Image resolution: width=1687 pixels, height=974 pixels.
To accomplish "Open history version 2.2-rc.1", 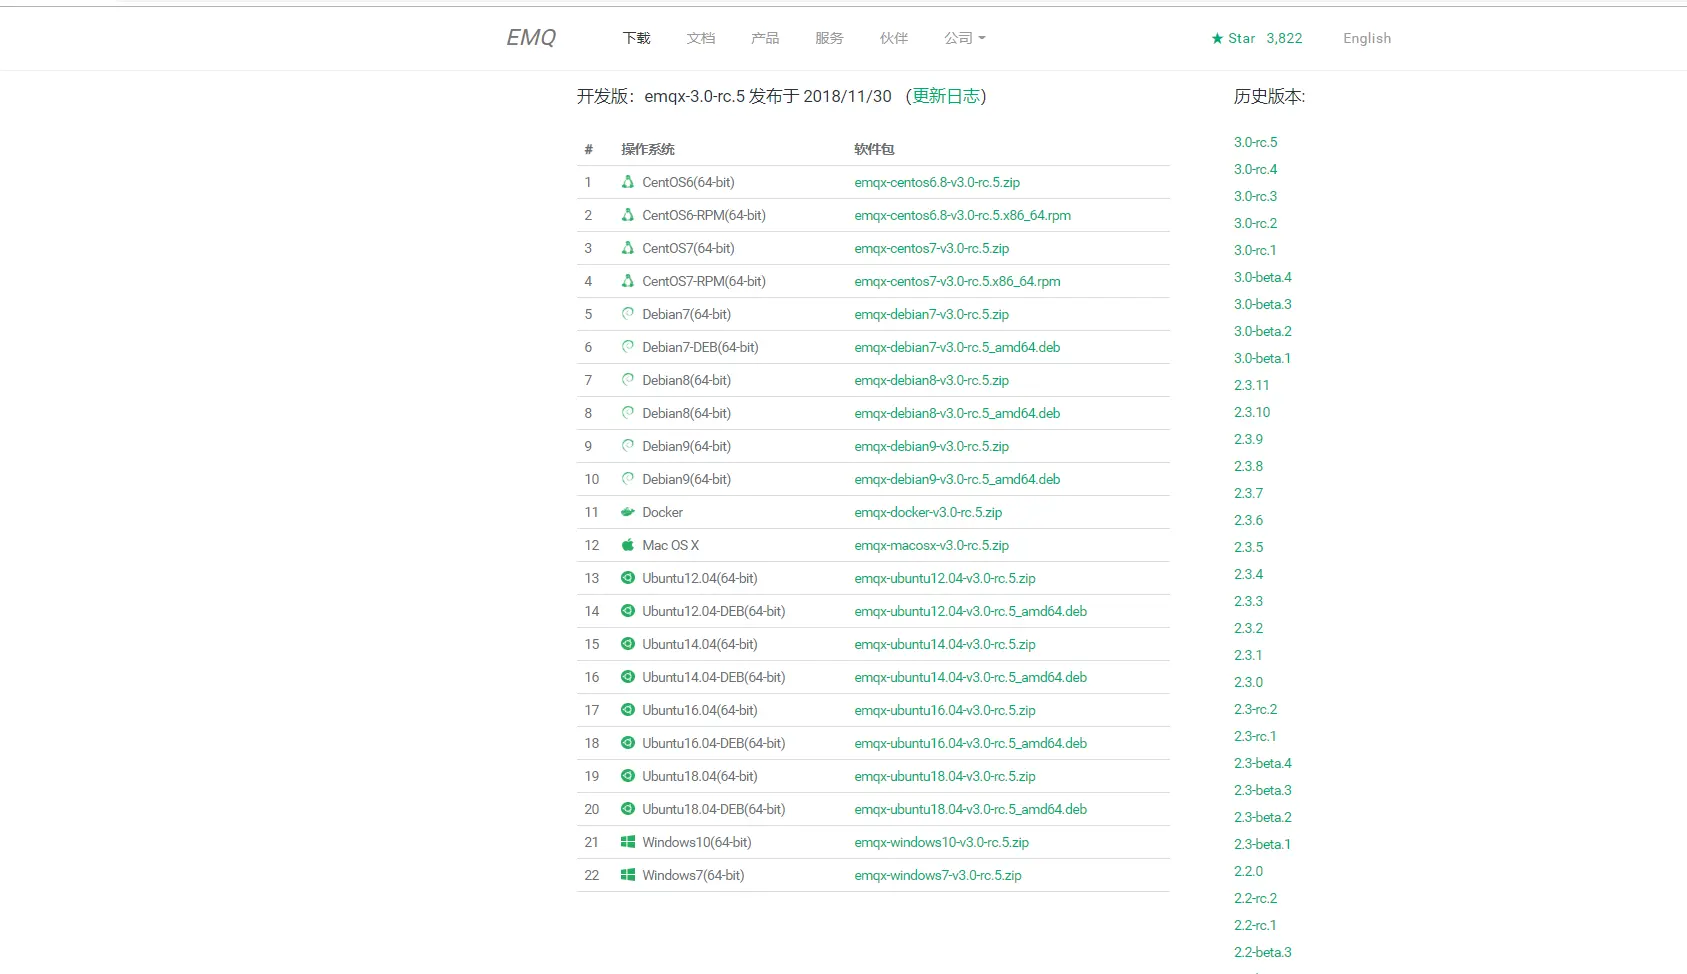I will click(1255, 925).
